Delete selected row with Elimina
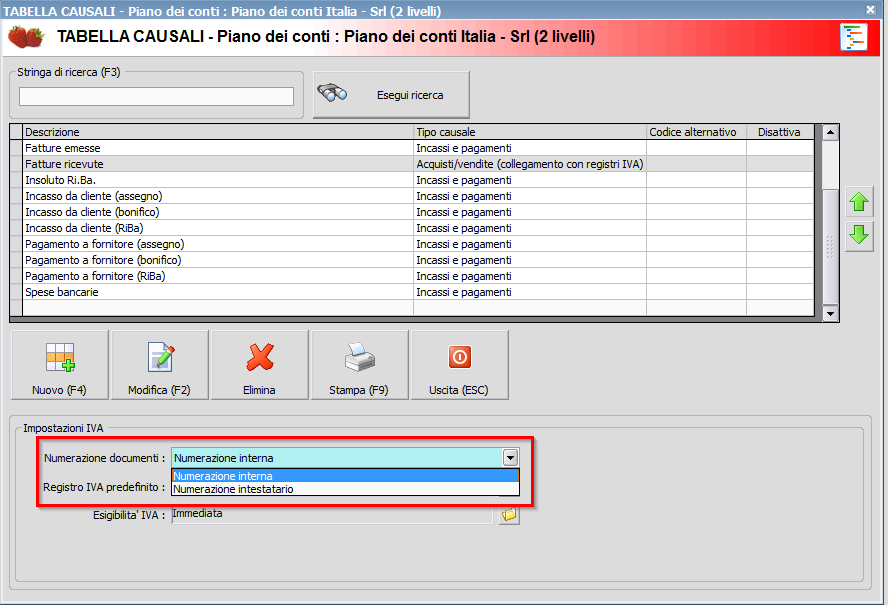 (x=259, y=365)
